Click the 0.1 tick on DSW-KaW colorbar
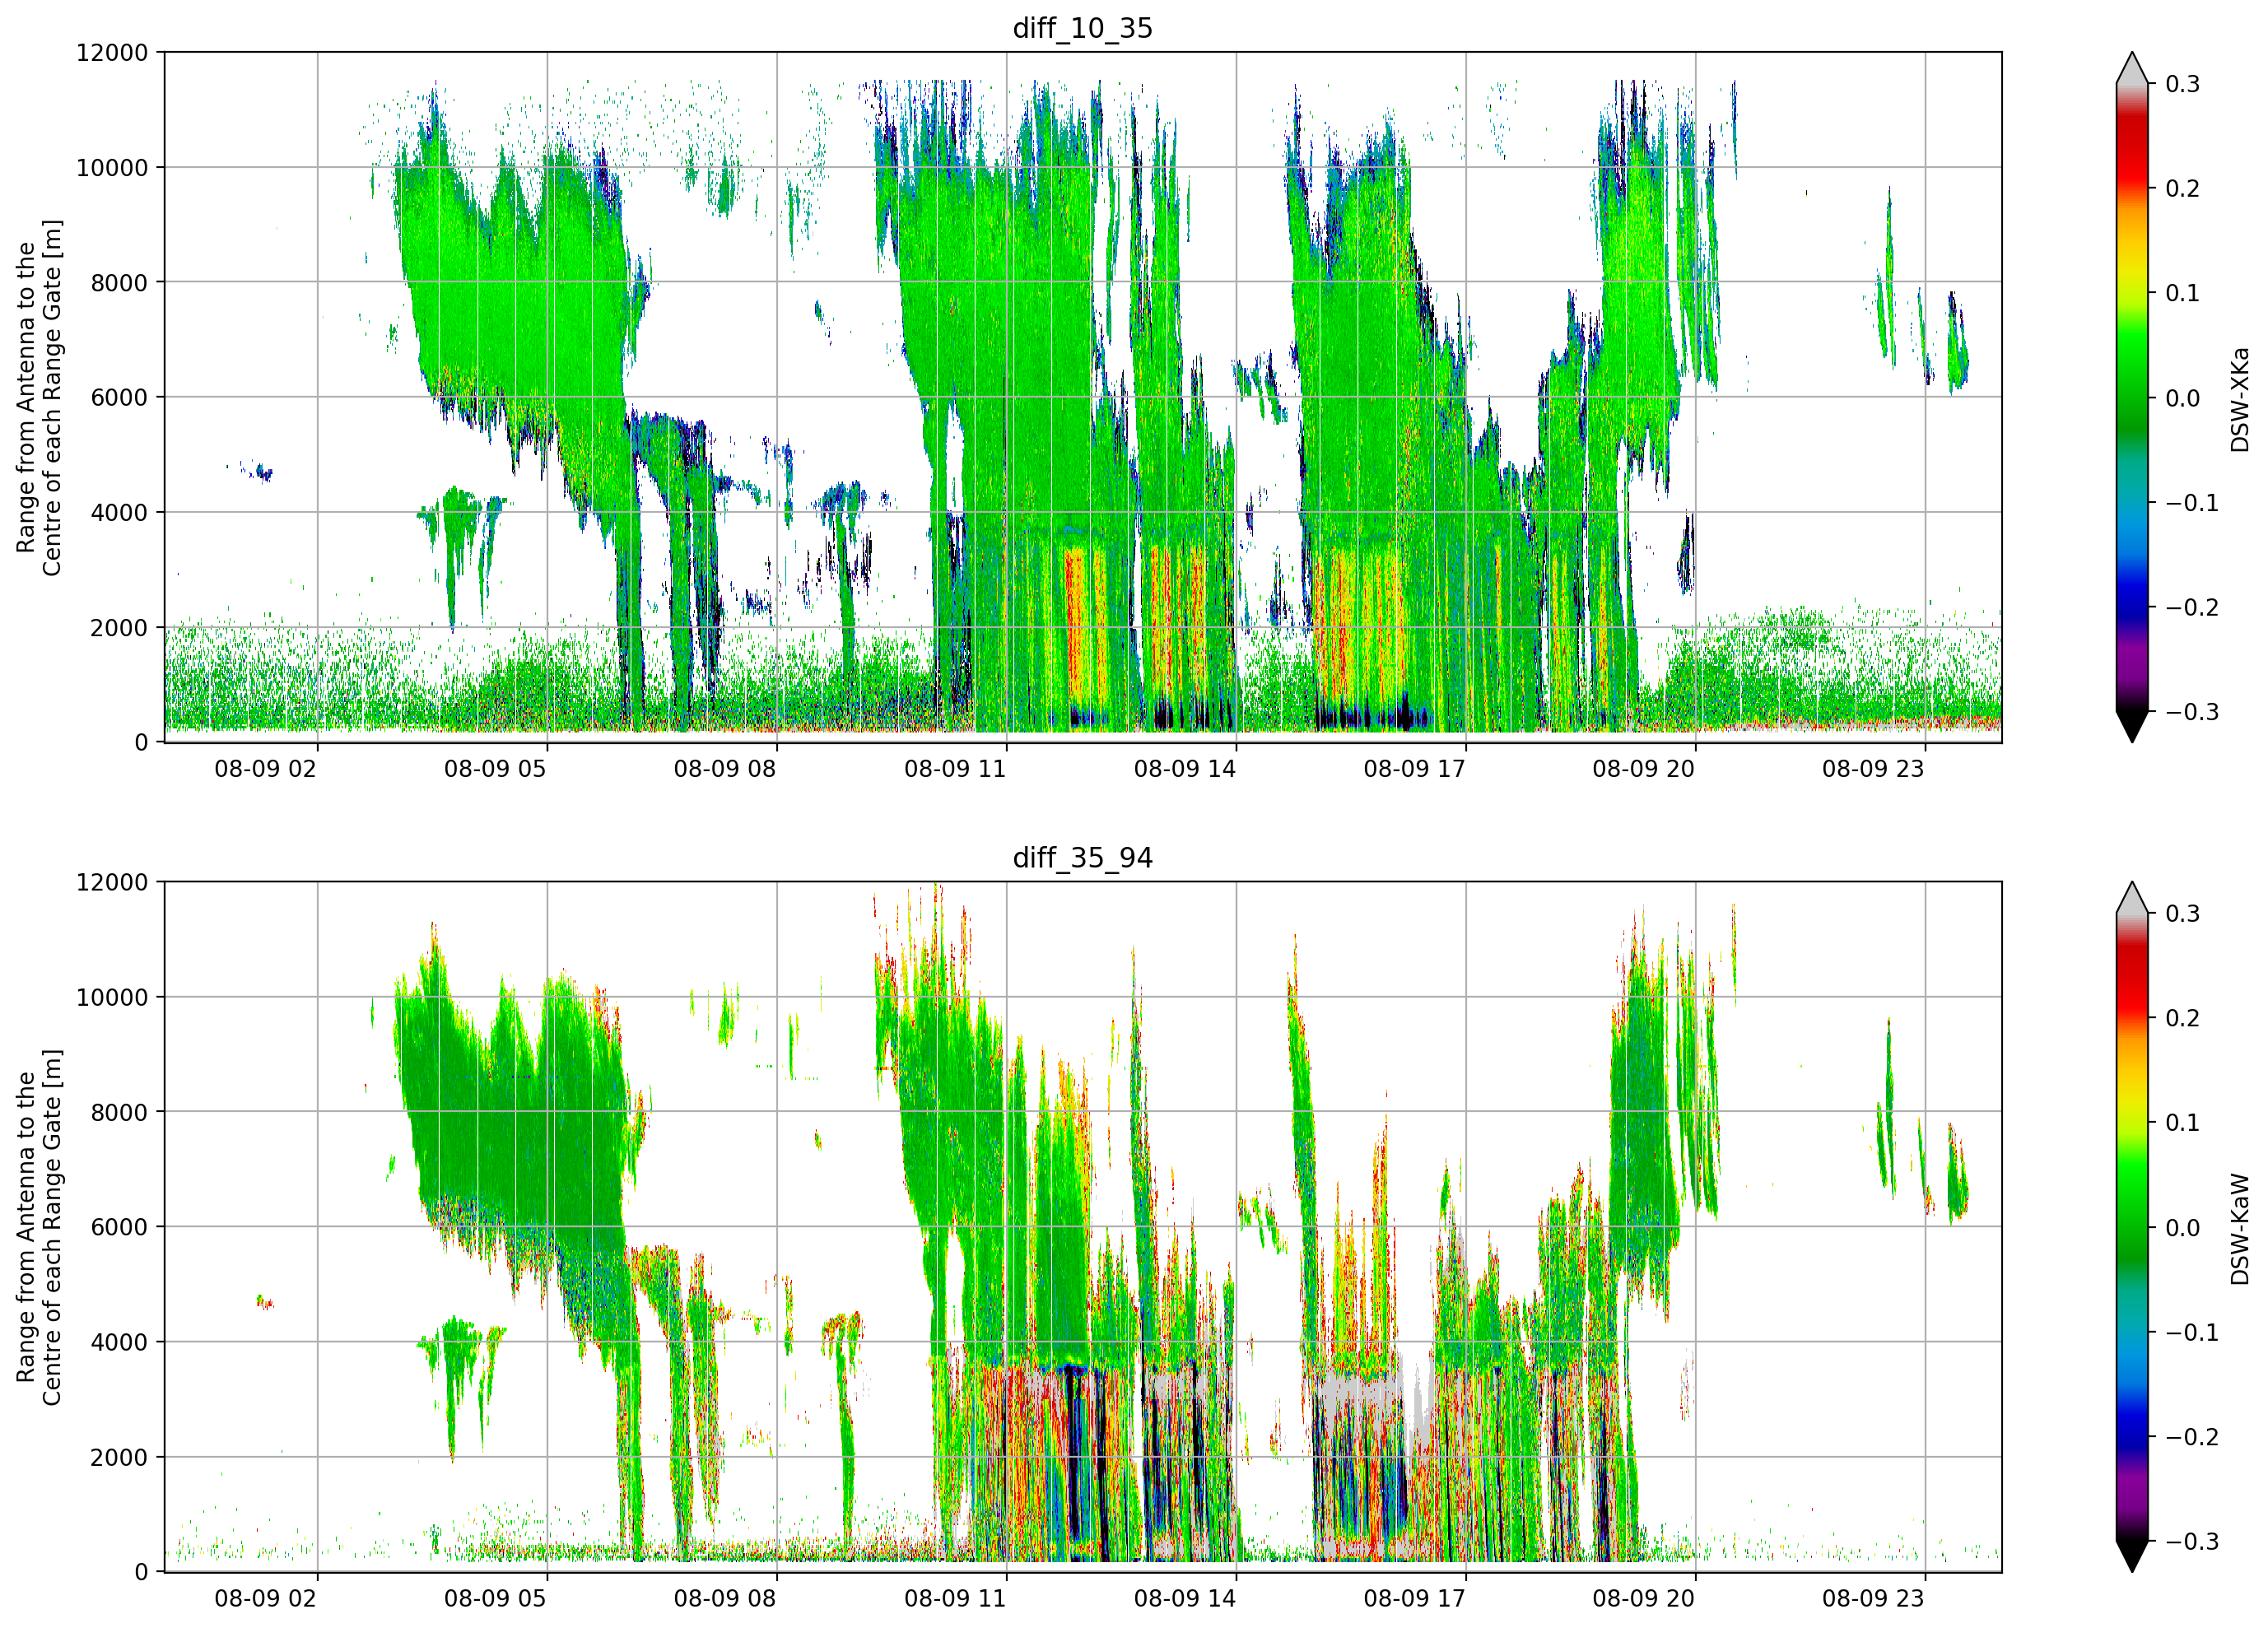 tap(2183, 1124)
